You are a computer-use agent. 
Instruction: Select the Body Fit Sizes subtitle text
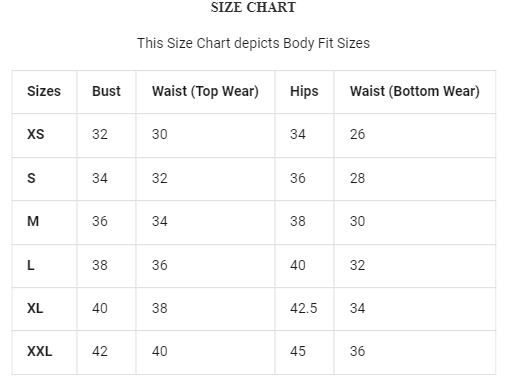click(253, 43)
